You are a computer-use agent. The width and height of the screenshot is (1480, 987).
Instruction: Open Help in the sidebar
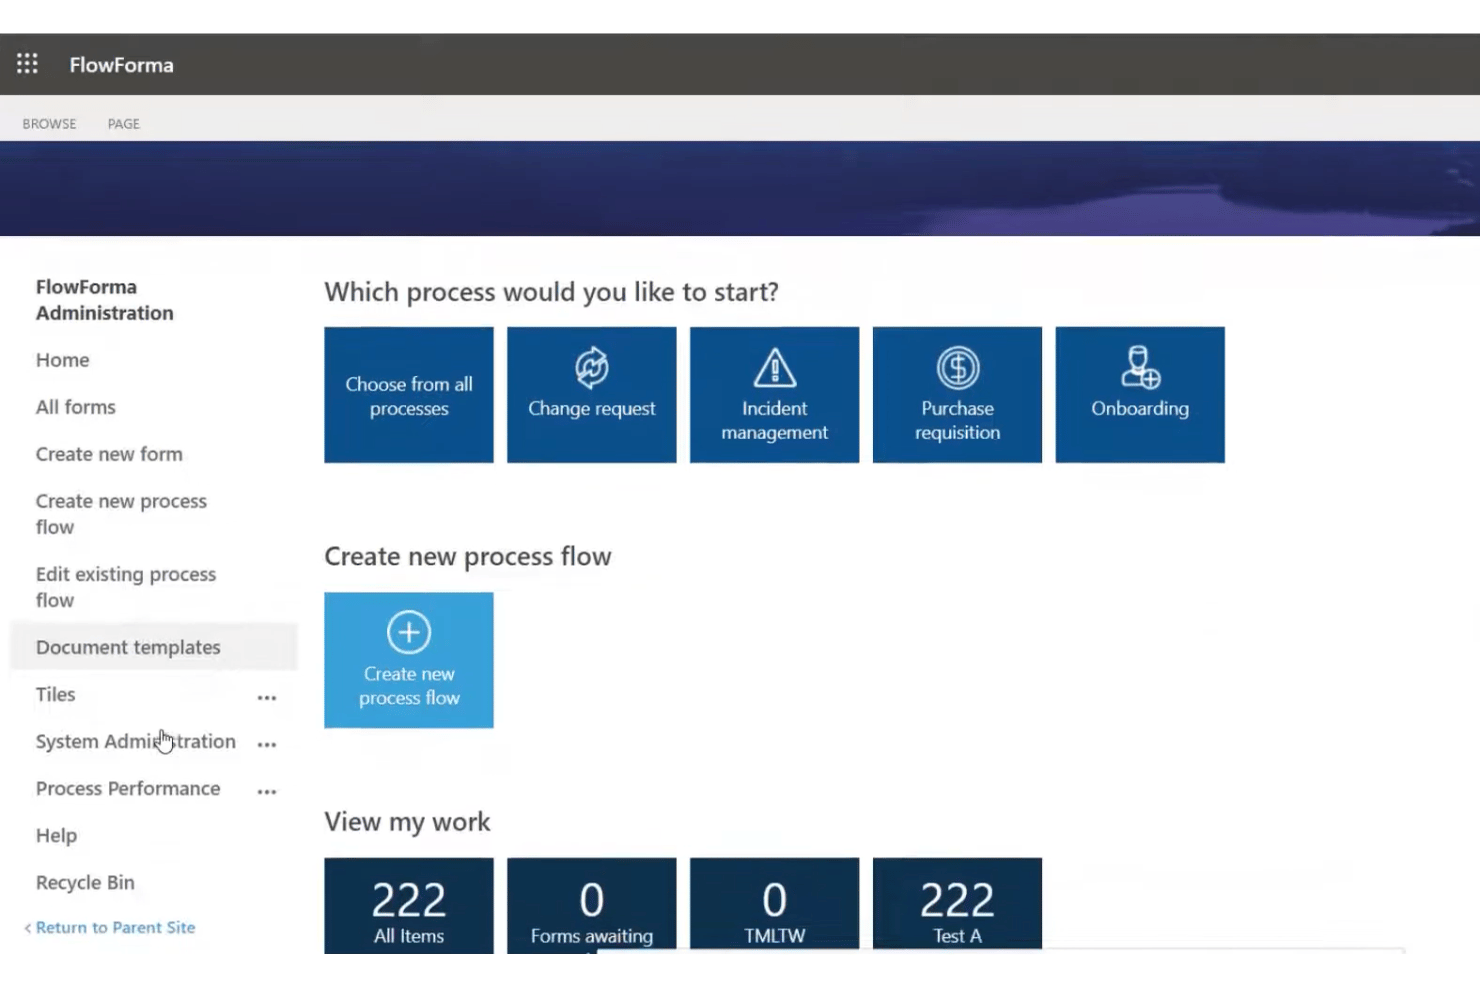(x=56, y=836)
